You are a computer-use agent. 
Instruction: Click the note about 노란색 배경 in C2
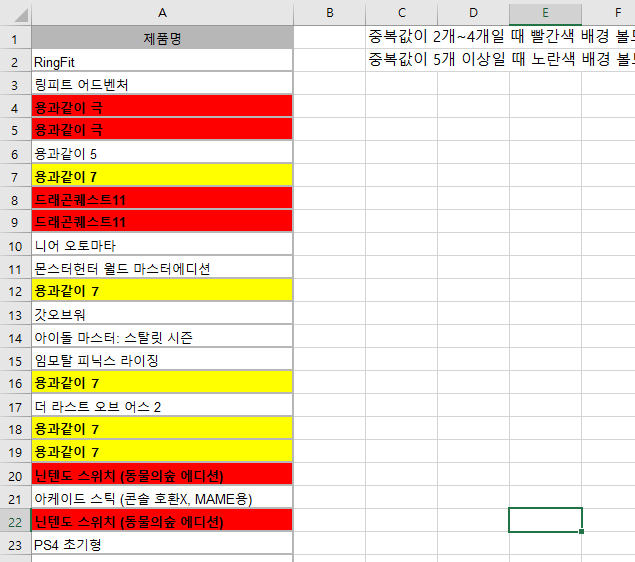(x=501, y=60)
